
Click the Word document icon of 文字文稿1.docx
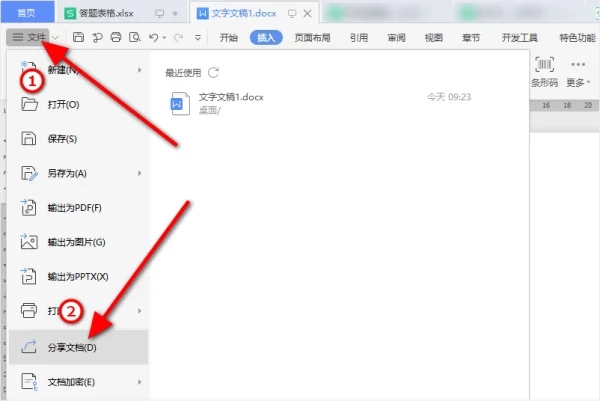[180, 103]
